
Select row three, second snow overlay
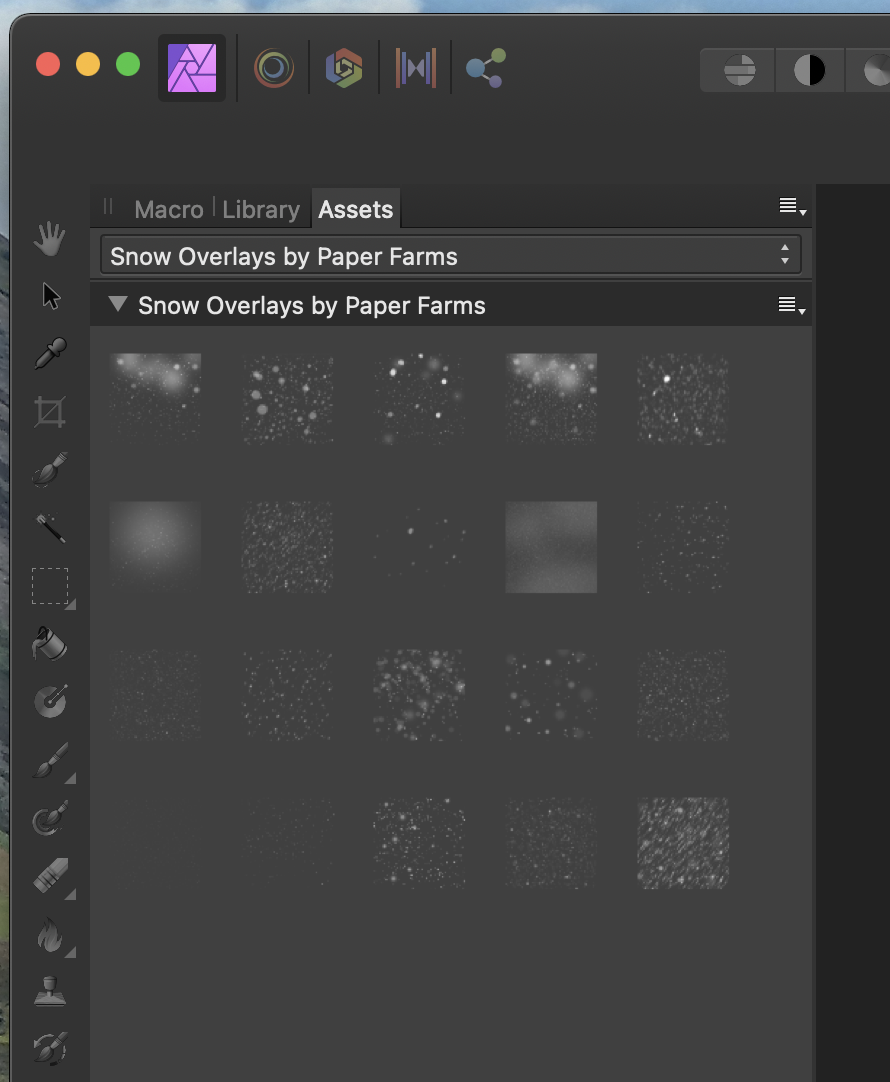coord(287,695)
